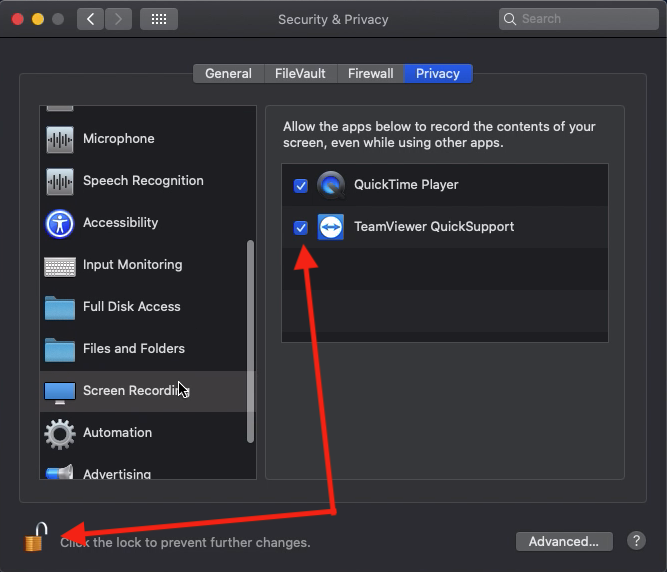The width and height of the screenshot is (667, 572).
Task: Open Full Disk Access settings
Action: [131, 307]
